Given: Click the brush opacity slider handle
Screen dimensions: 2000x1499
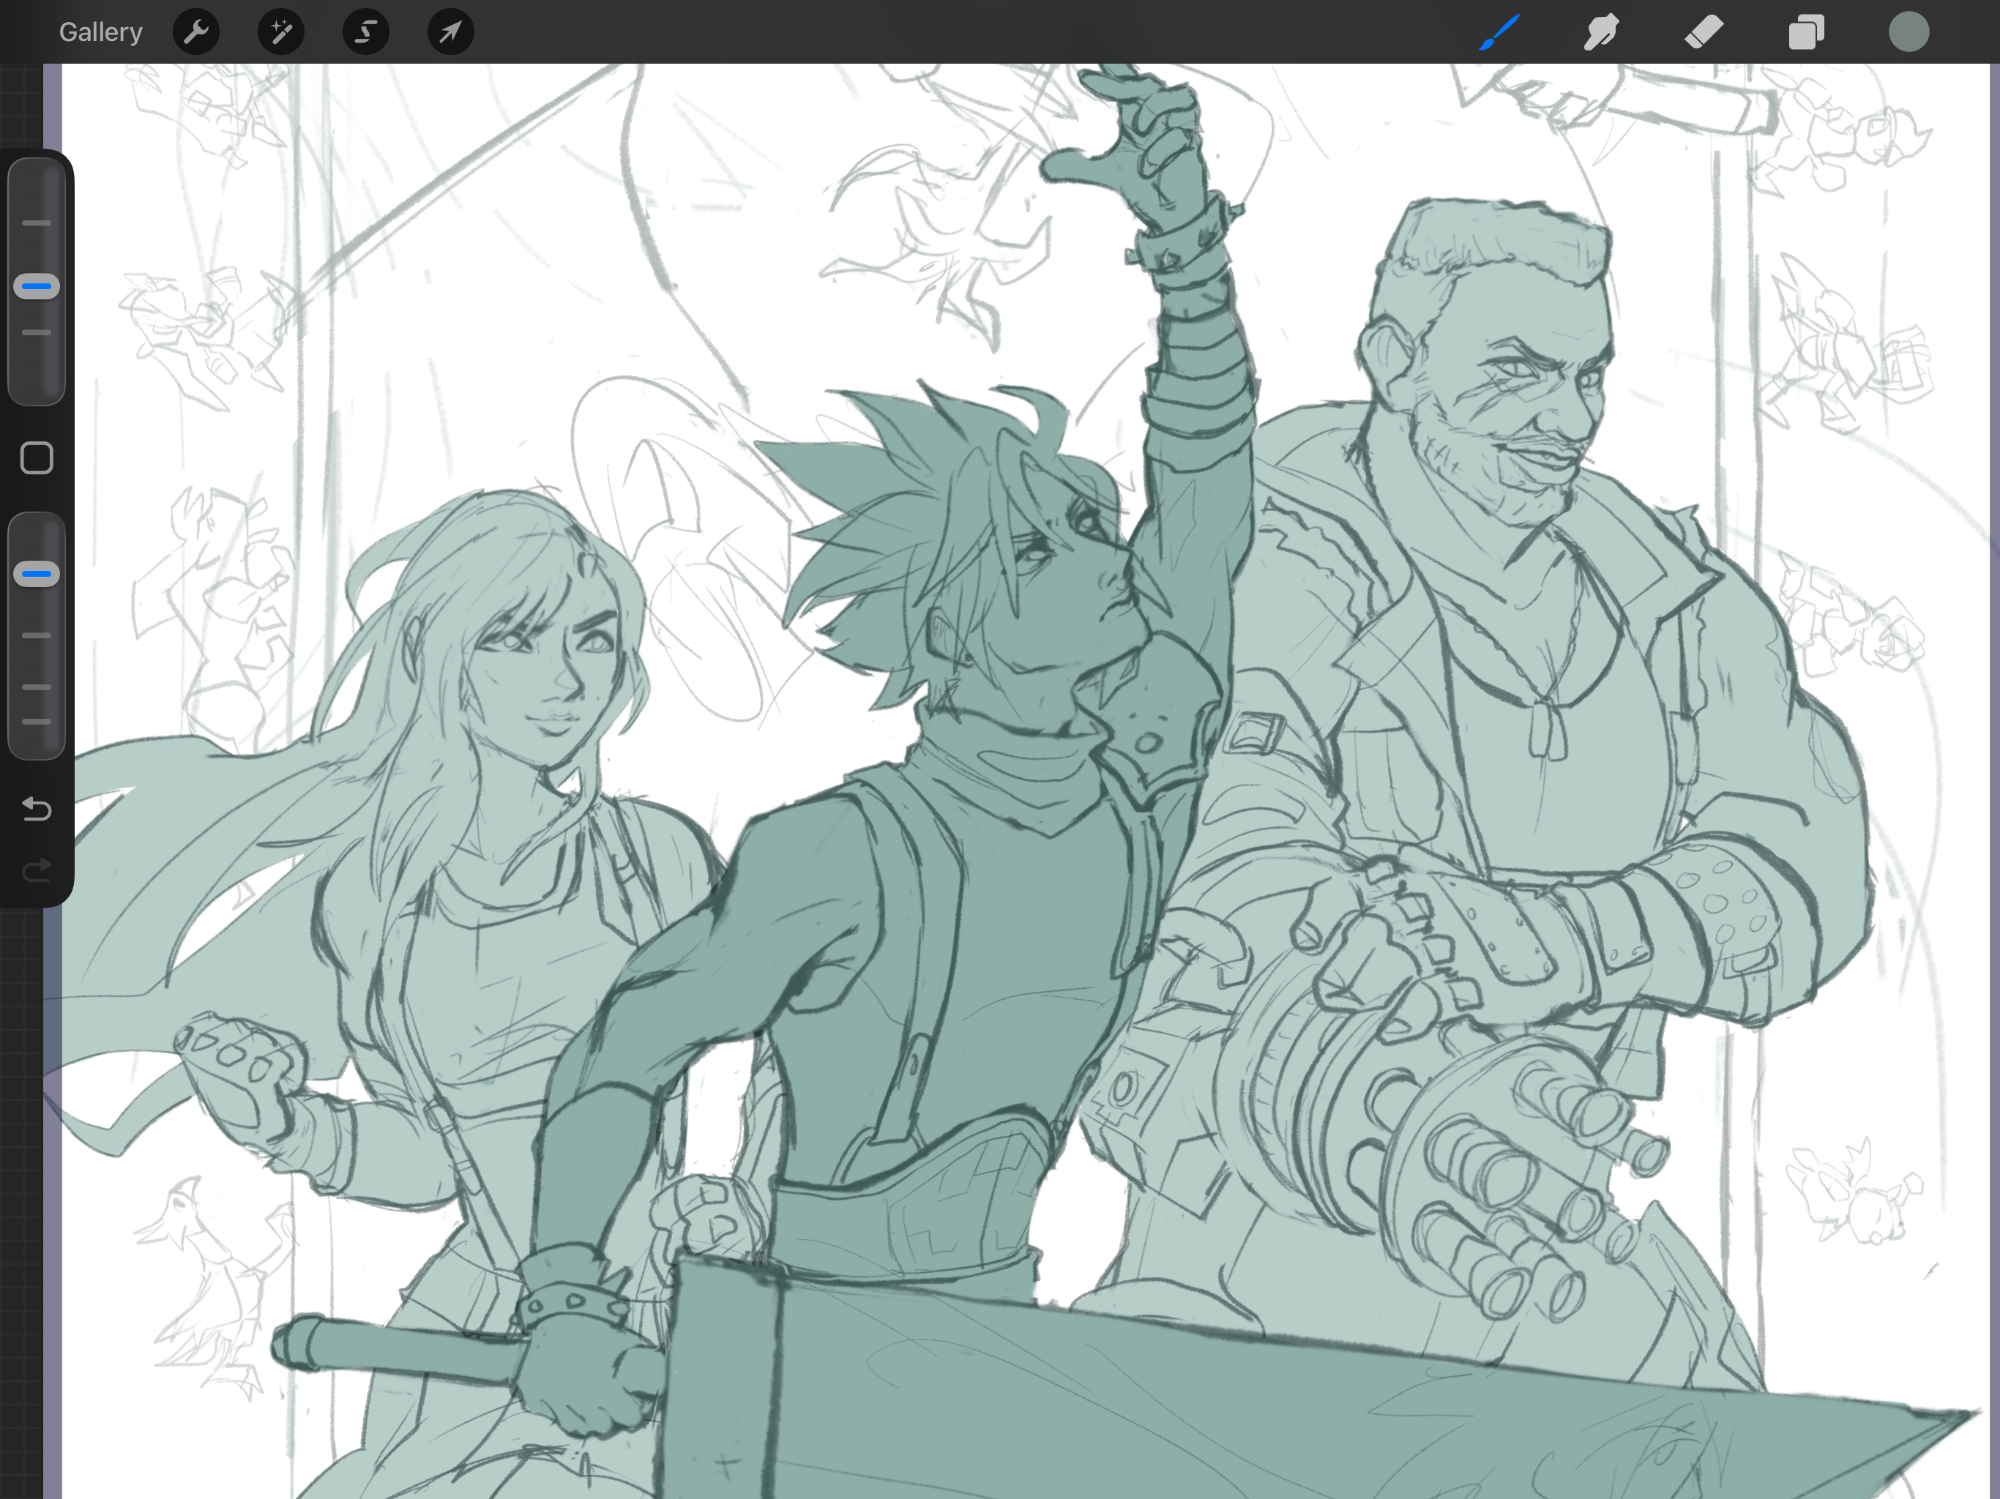Looking at the screenshot, I should click(x=37, y=574).
